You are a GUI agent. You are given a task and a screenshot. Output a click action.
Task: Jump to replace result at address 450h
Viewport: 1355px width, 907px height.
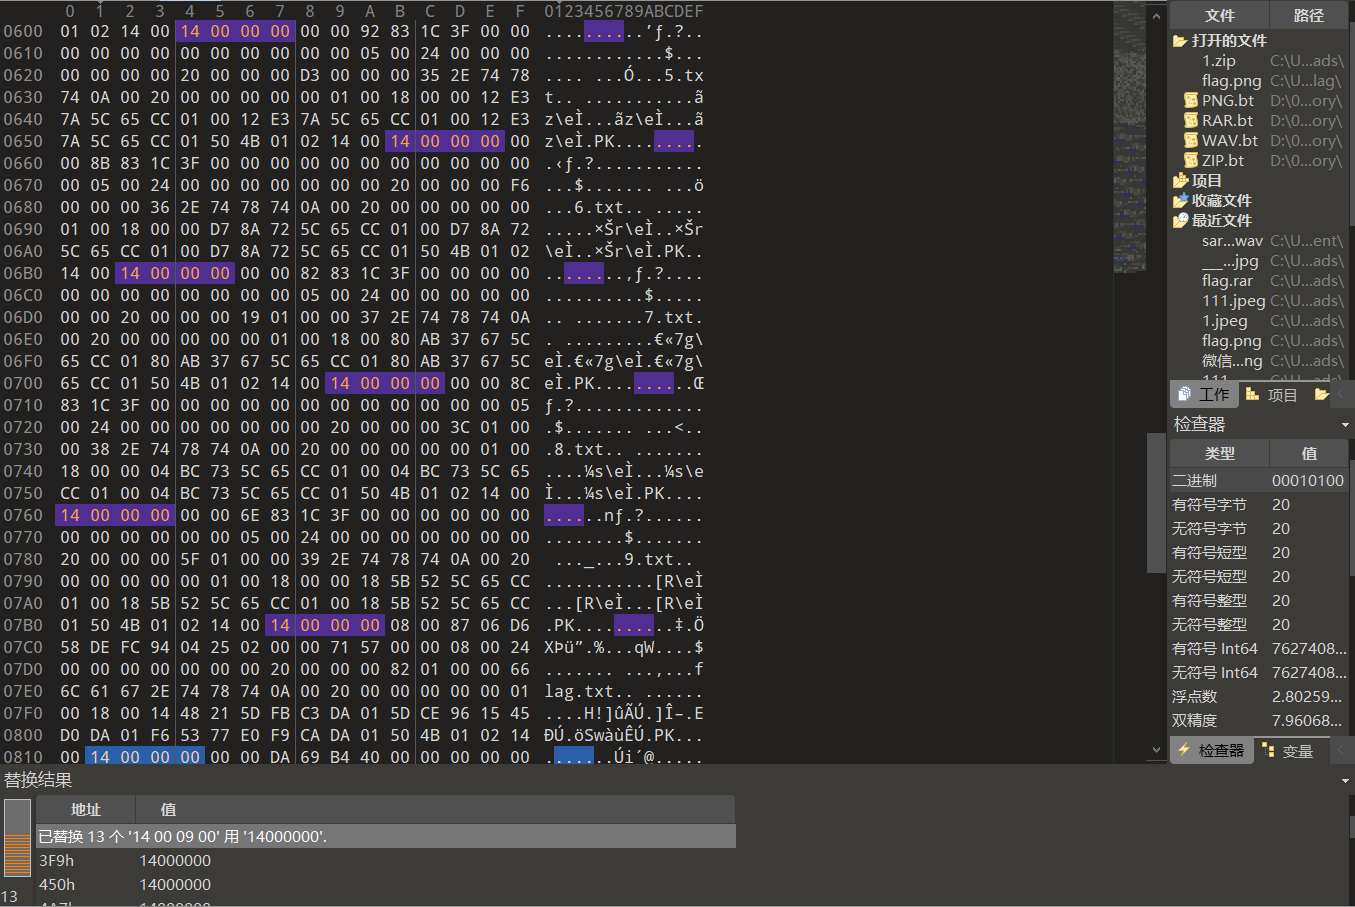pos(386,884)
